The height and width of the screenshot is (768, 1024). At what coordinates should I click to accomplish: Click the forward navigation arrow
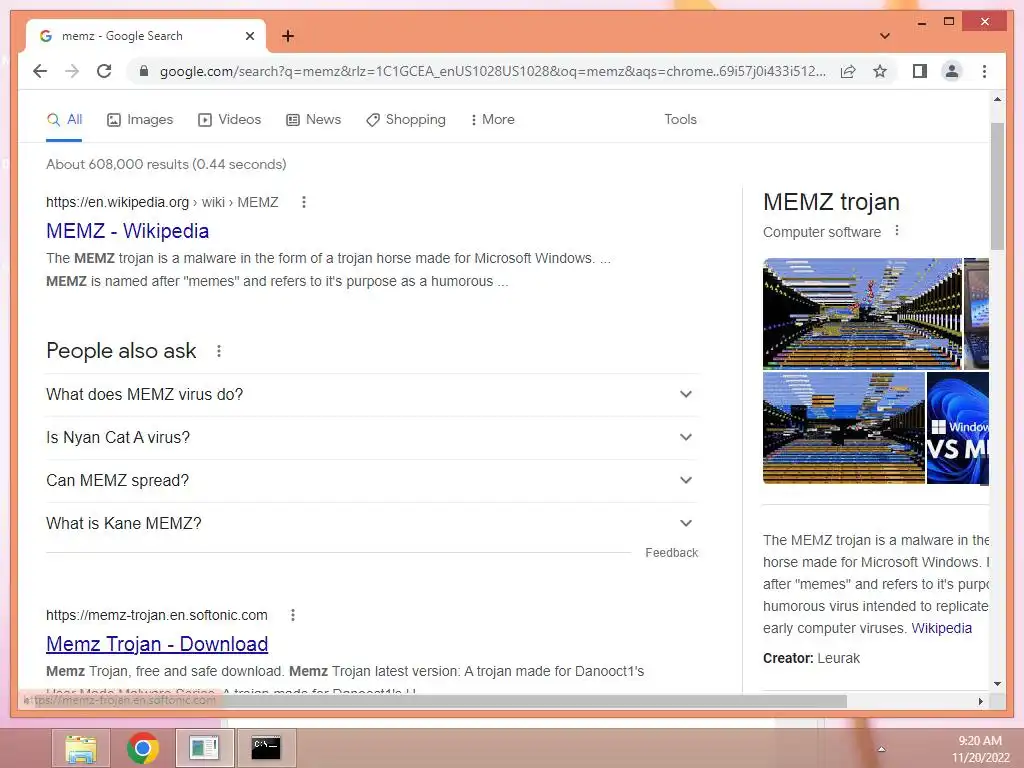[72, 71]
